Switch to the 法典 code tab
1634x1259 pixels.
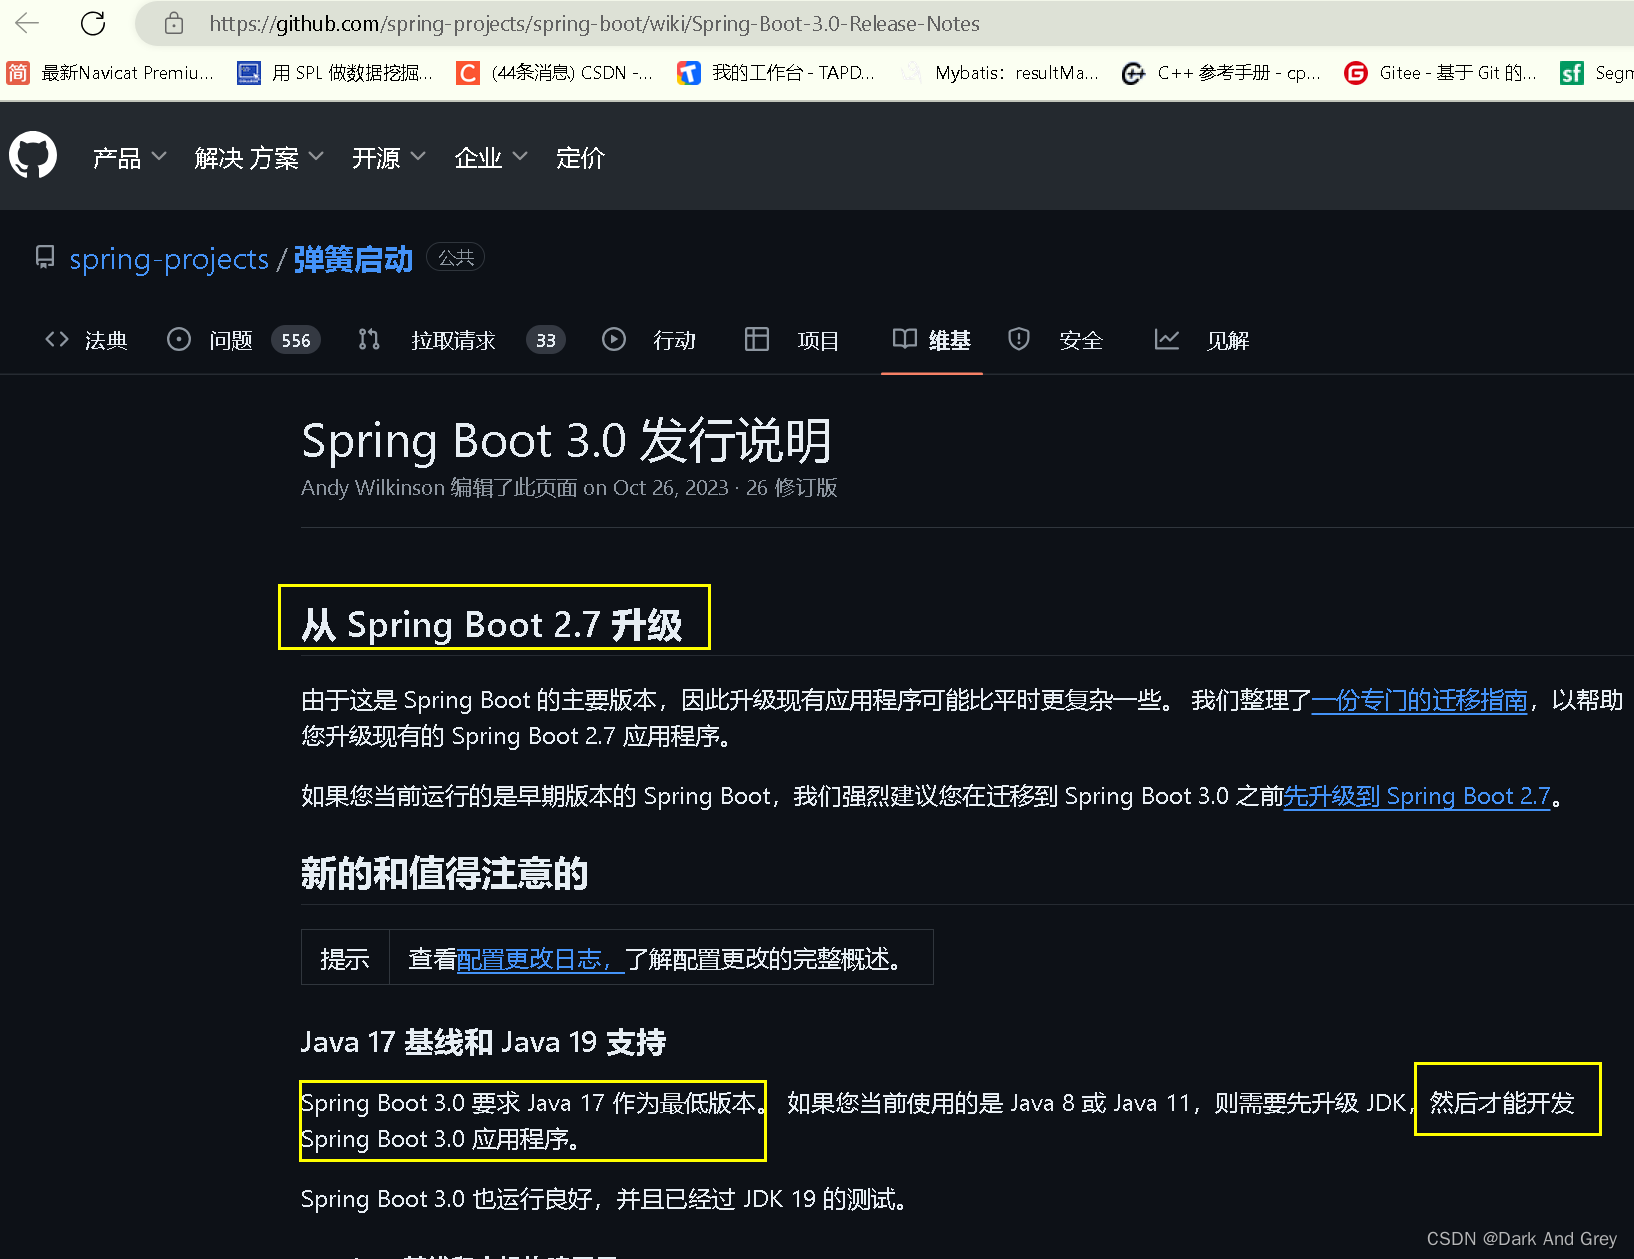[86, 340]
